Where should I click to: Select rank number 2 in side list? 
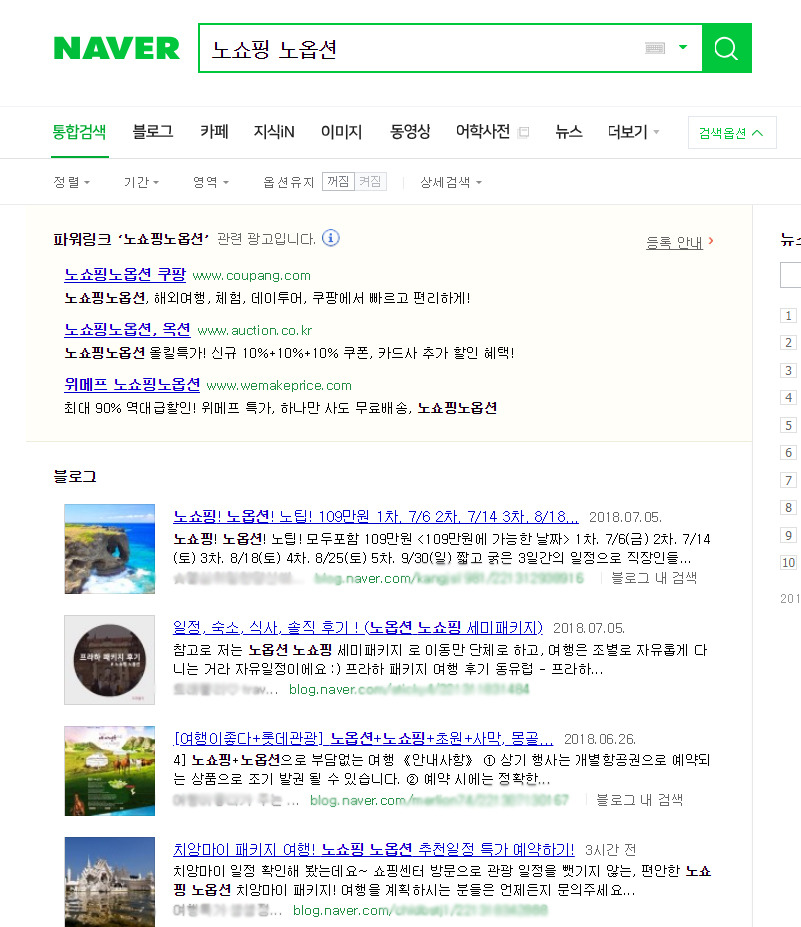[x=788, y=343]
